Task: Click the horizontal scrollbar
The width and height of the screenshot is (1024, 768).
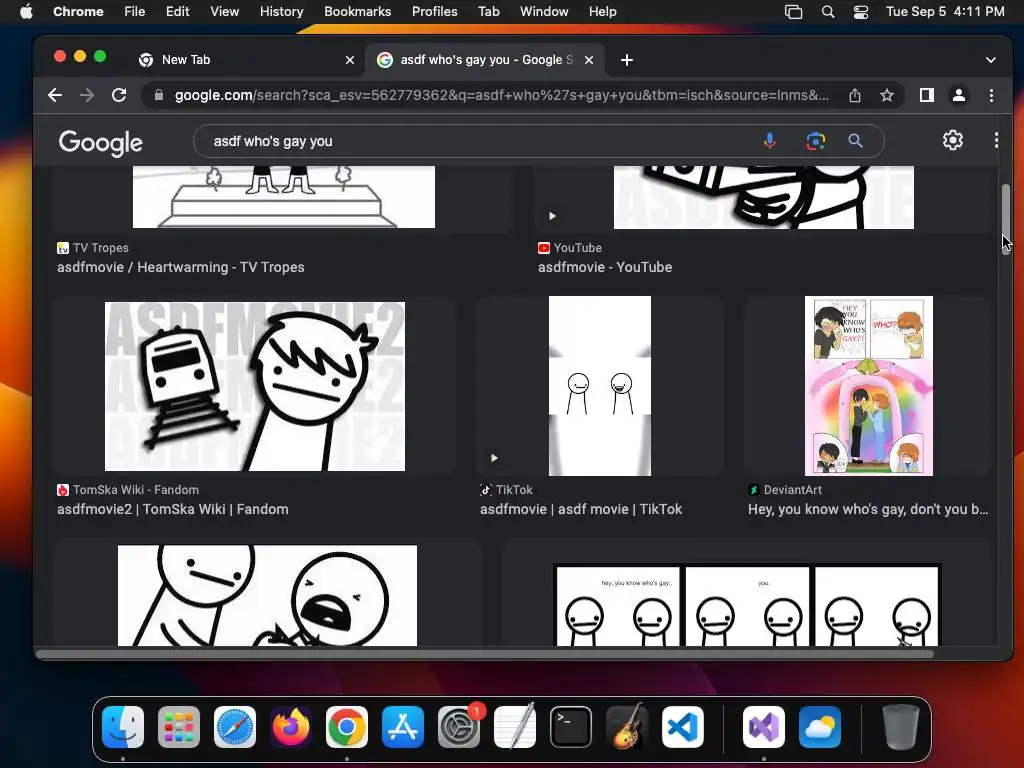Action: coord(485,654)
